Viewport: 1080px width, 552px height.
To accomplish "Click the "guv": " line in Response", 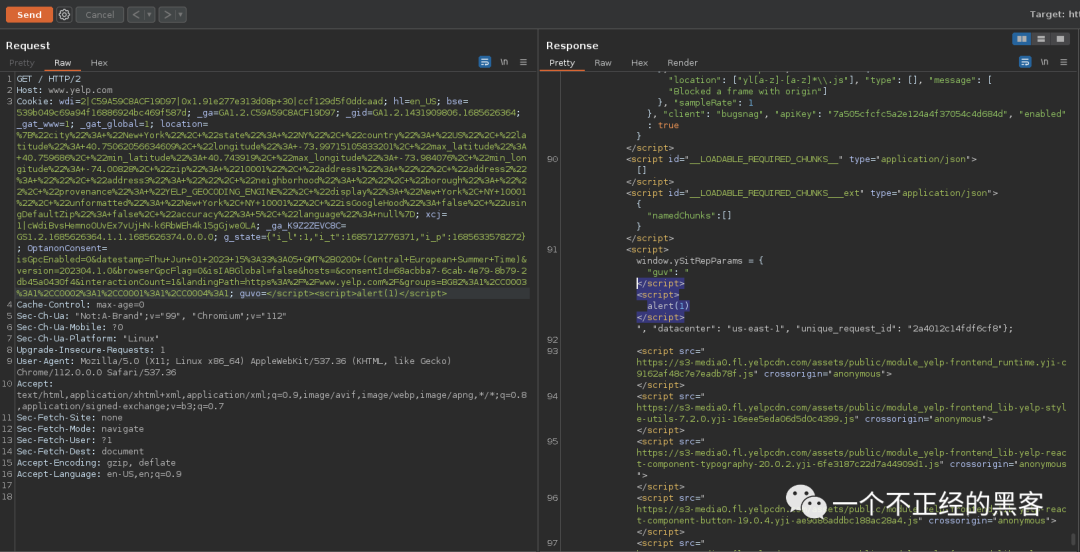I will point(668,272).
